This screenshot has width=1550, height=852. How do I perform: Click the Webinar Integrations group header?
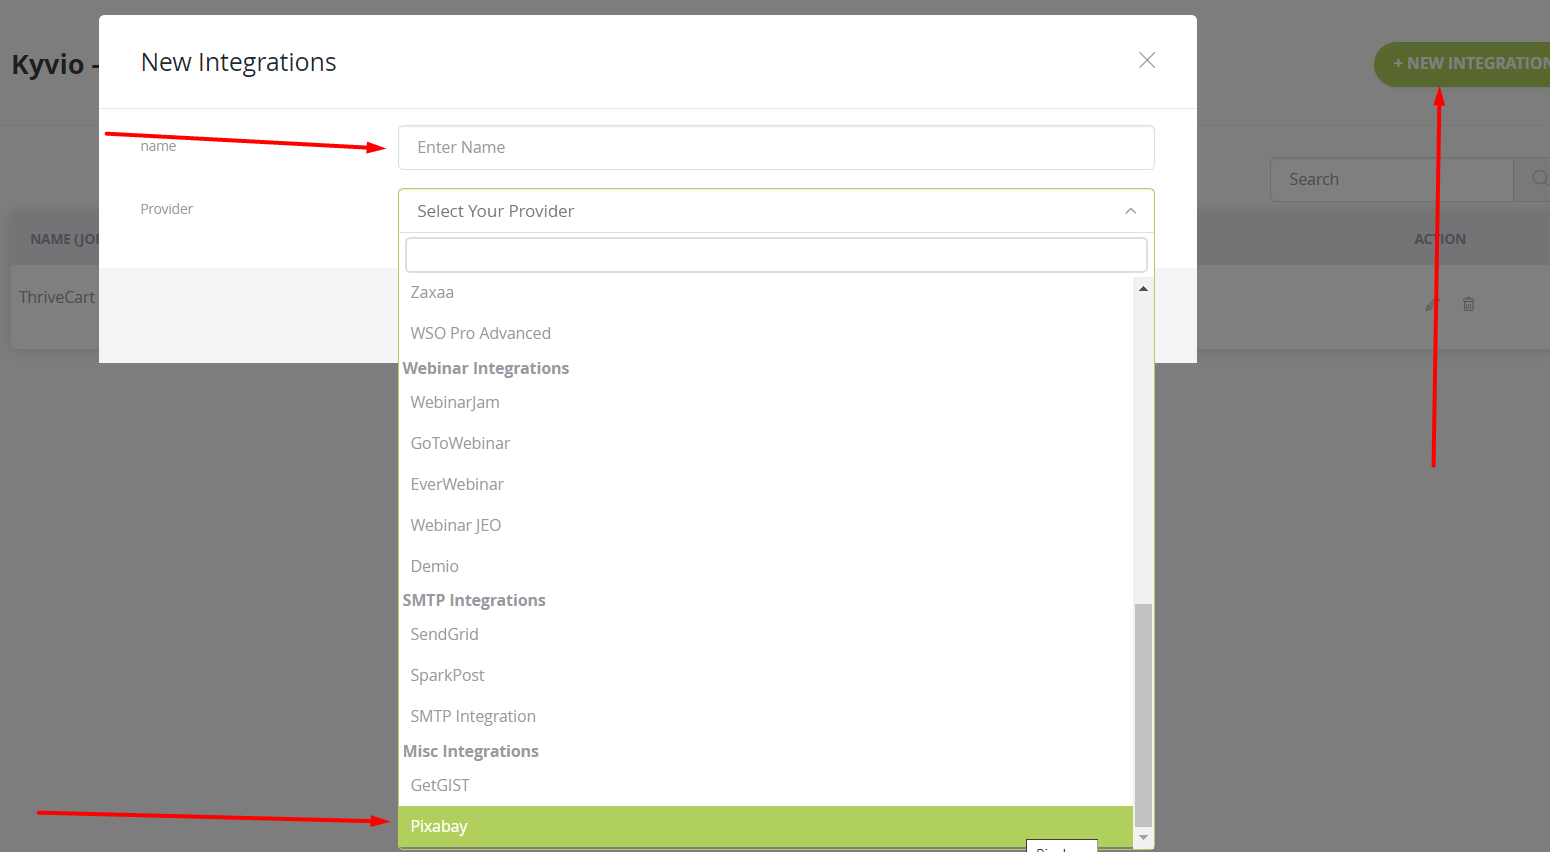click(485, 368)
